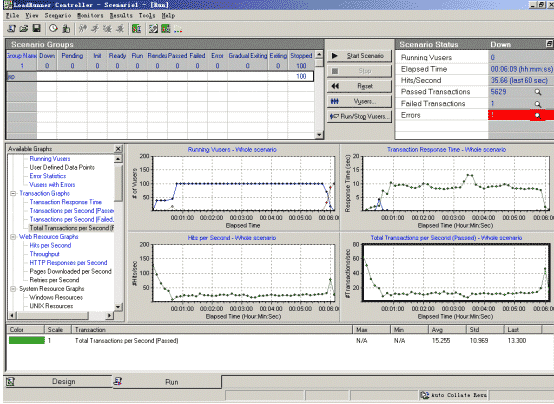Click the Start Scenario button
554x404 pixels.
(359, 56)
